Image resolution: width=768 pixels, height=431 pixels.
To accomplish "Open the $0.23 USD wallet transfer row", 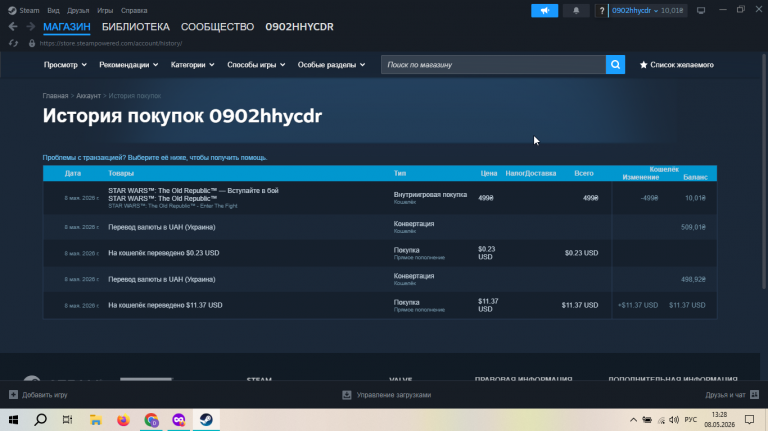I will [x=380, y=253].
